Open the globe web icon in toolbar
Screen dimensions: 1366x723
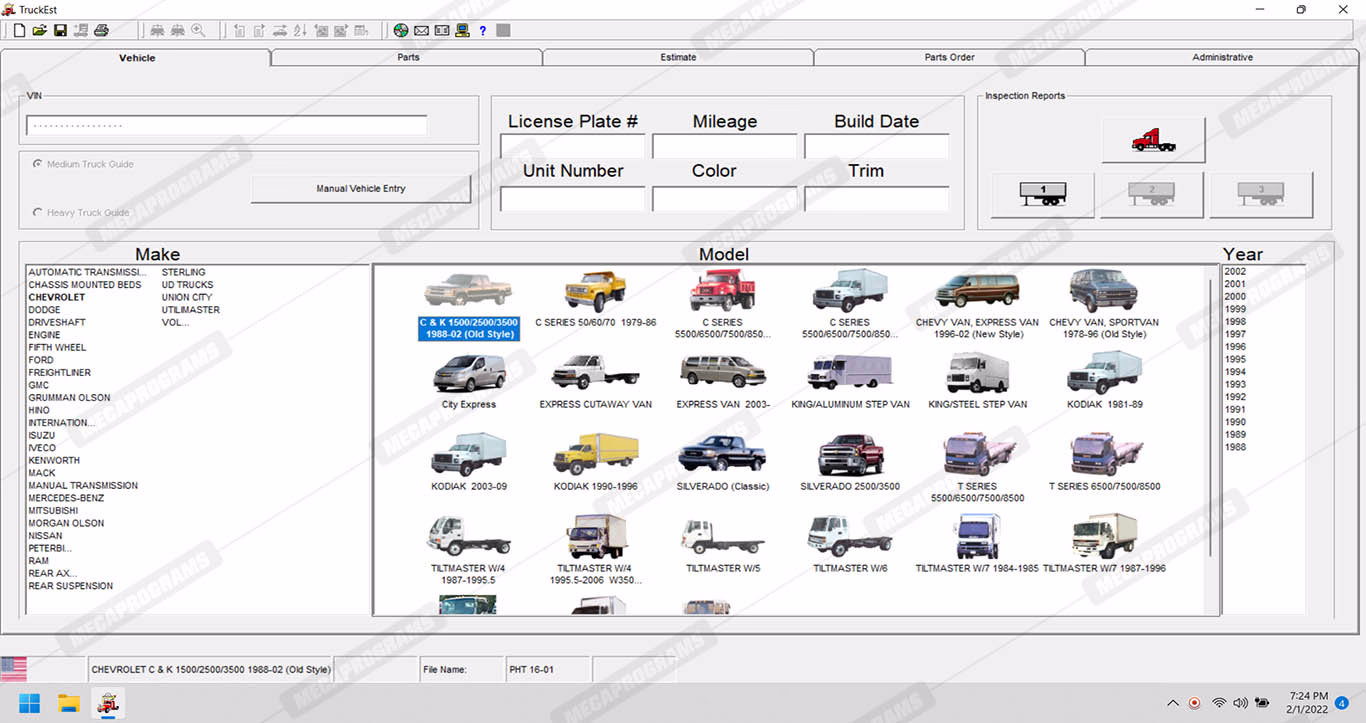[401, 31]
